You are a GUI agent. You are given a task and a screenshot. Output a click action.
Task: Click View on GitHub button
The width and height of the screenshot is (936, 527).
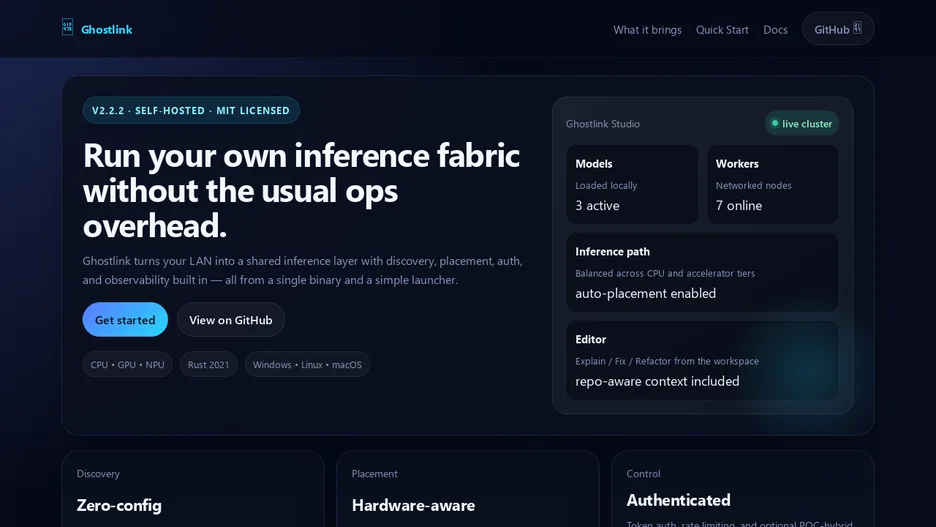tap(230, 320)
